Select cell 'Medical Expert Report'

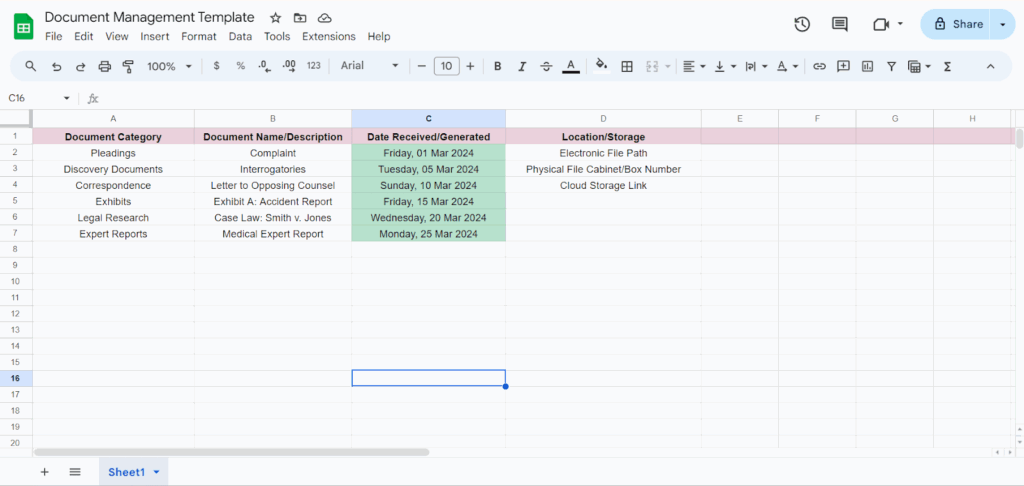272,234
